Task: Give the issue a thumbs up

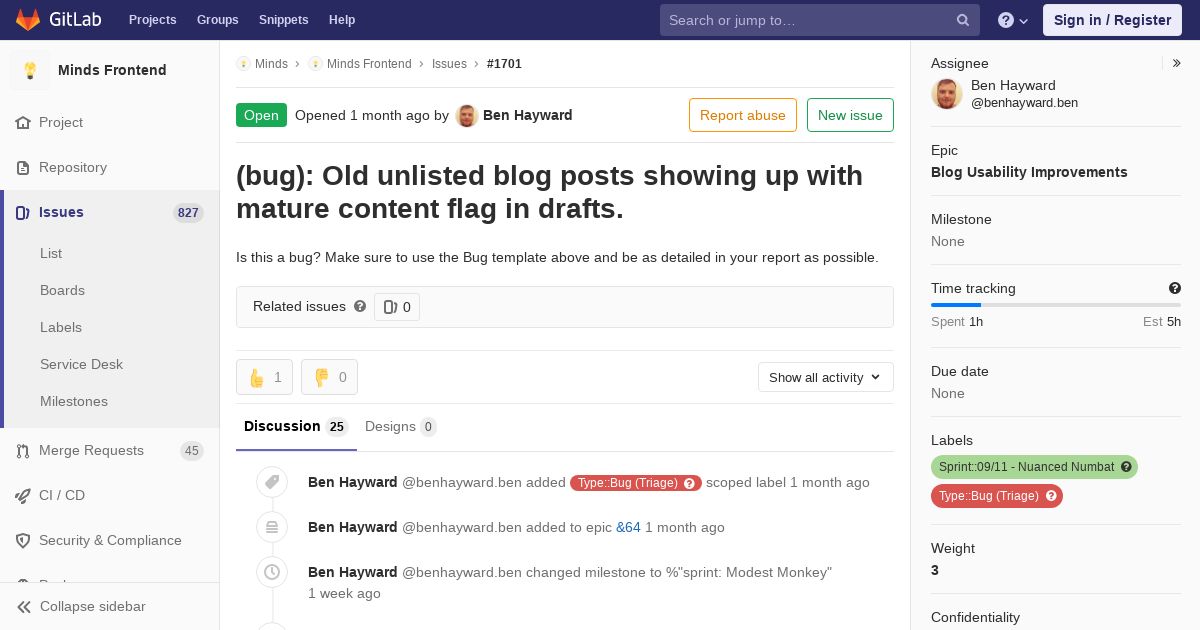Action: 264,377
